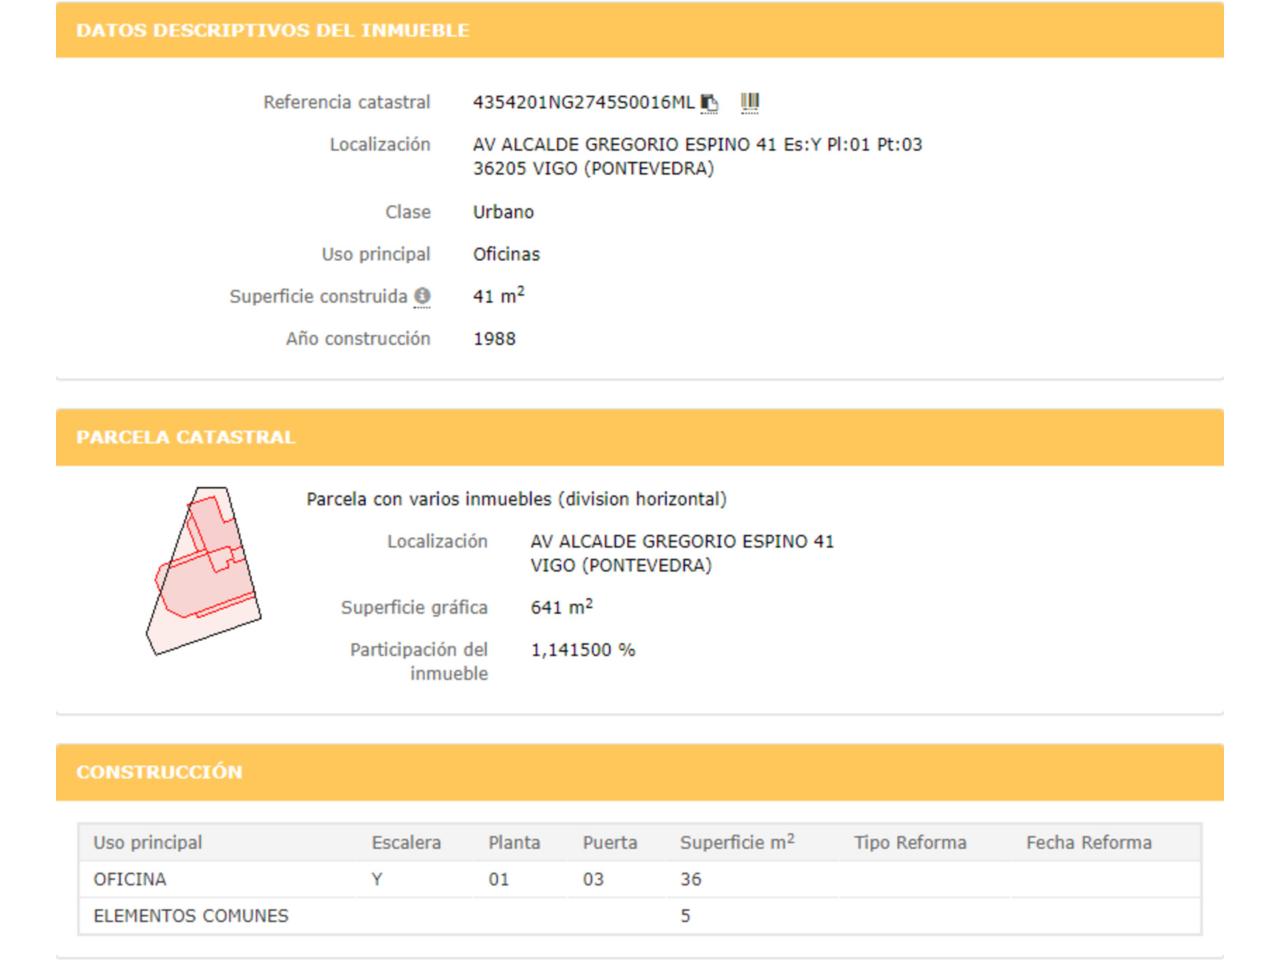Click the Planta column header

click(x=514, y=843)
